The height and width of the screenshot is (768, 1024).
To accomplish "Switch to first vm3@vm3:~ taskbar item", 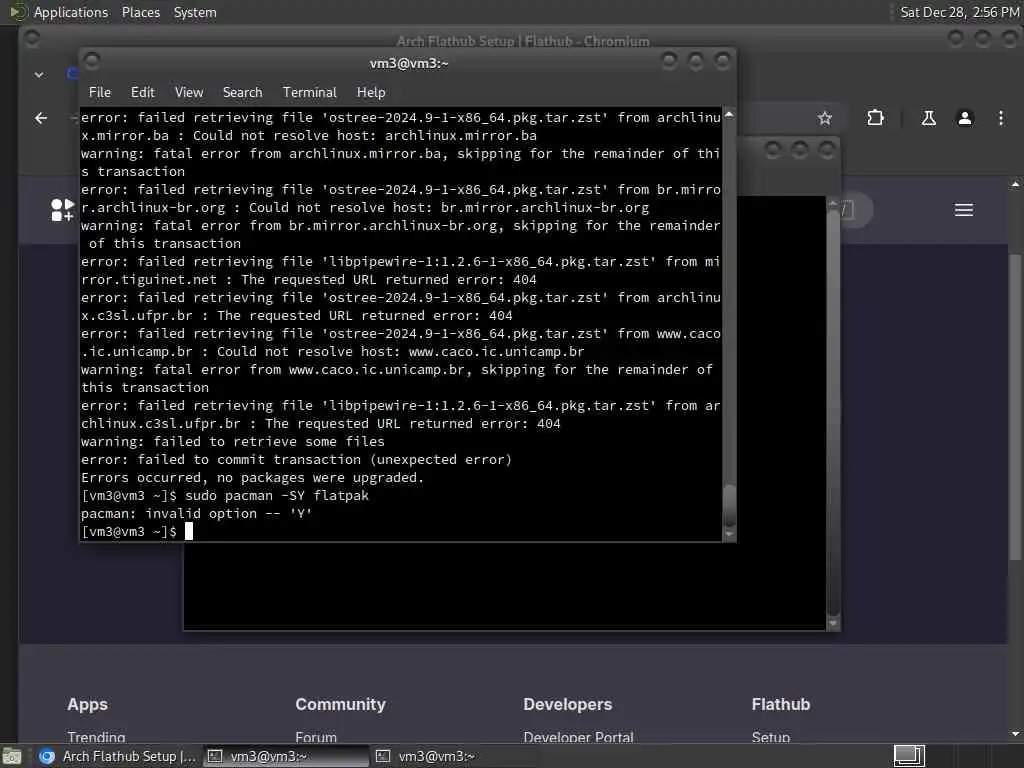I will point(285,756).
